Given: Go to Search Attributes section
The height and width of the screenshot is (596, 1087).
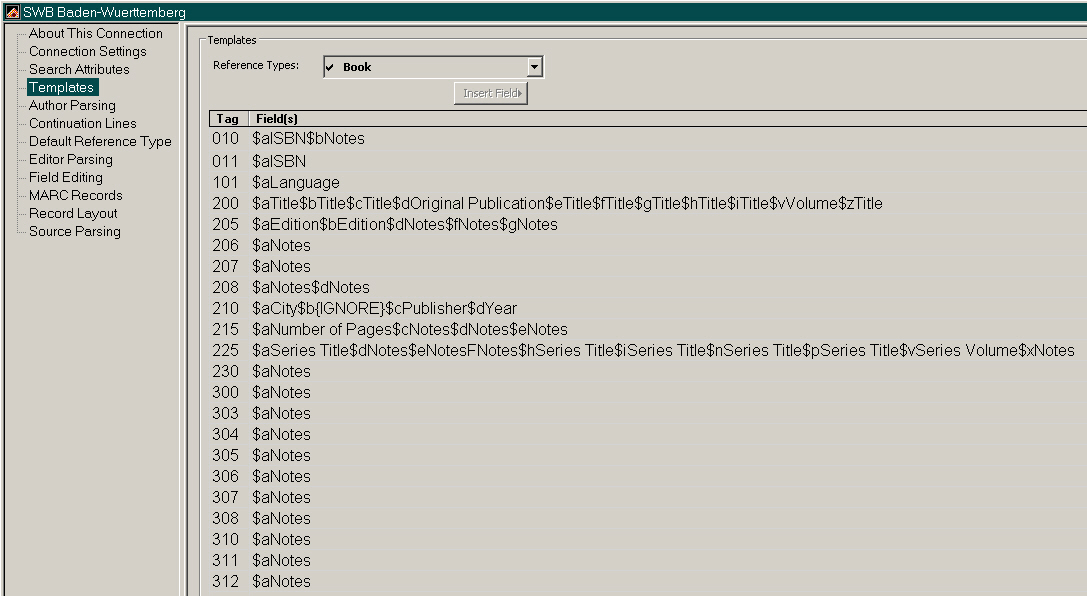Looking at the screenshot, I should [79, 69].
